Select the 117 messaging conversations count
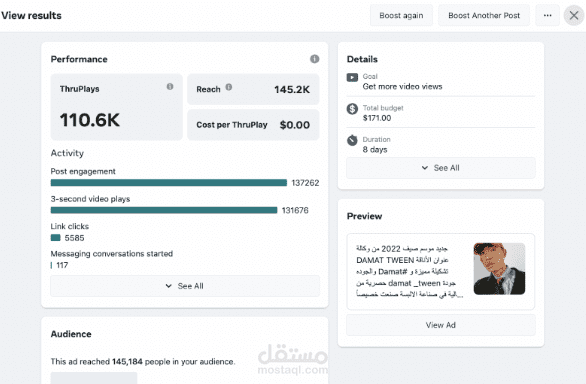Screen dimensions: 586x384 click(x=62, y=265)
